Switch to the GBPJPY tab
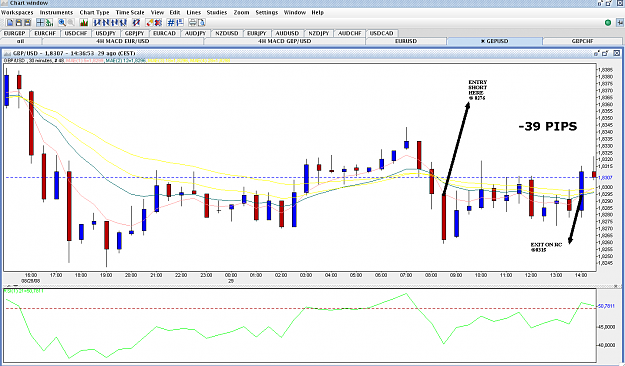The width and height of the screenshot is (625, 366). point(135,33)
